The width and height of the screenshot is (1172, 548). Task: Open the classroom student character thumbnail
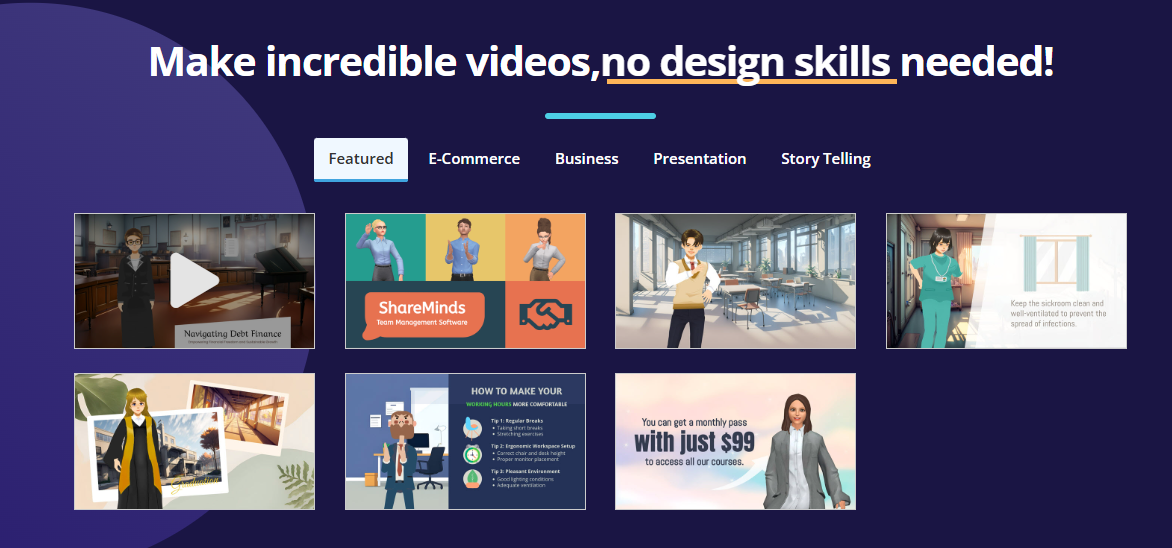735,281
